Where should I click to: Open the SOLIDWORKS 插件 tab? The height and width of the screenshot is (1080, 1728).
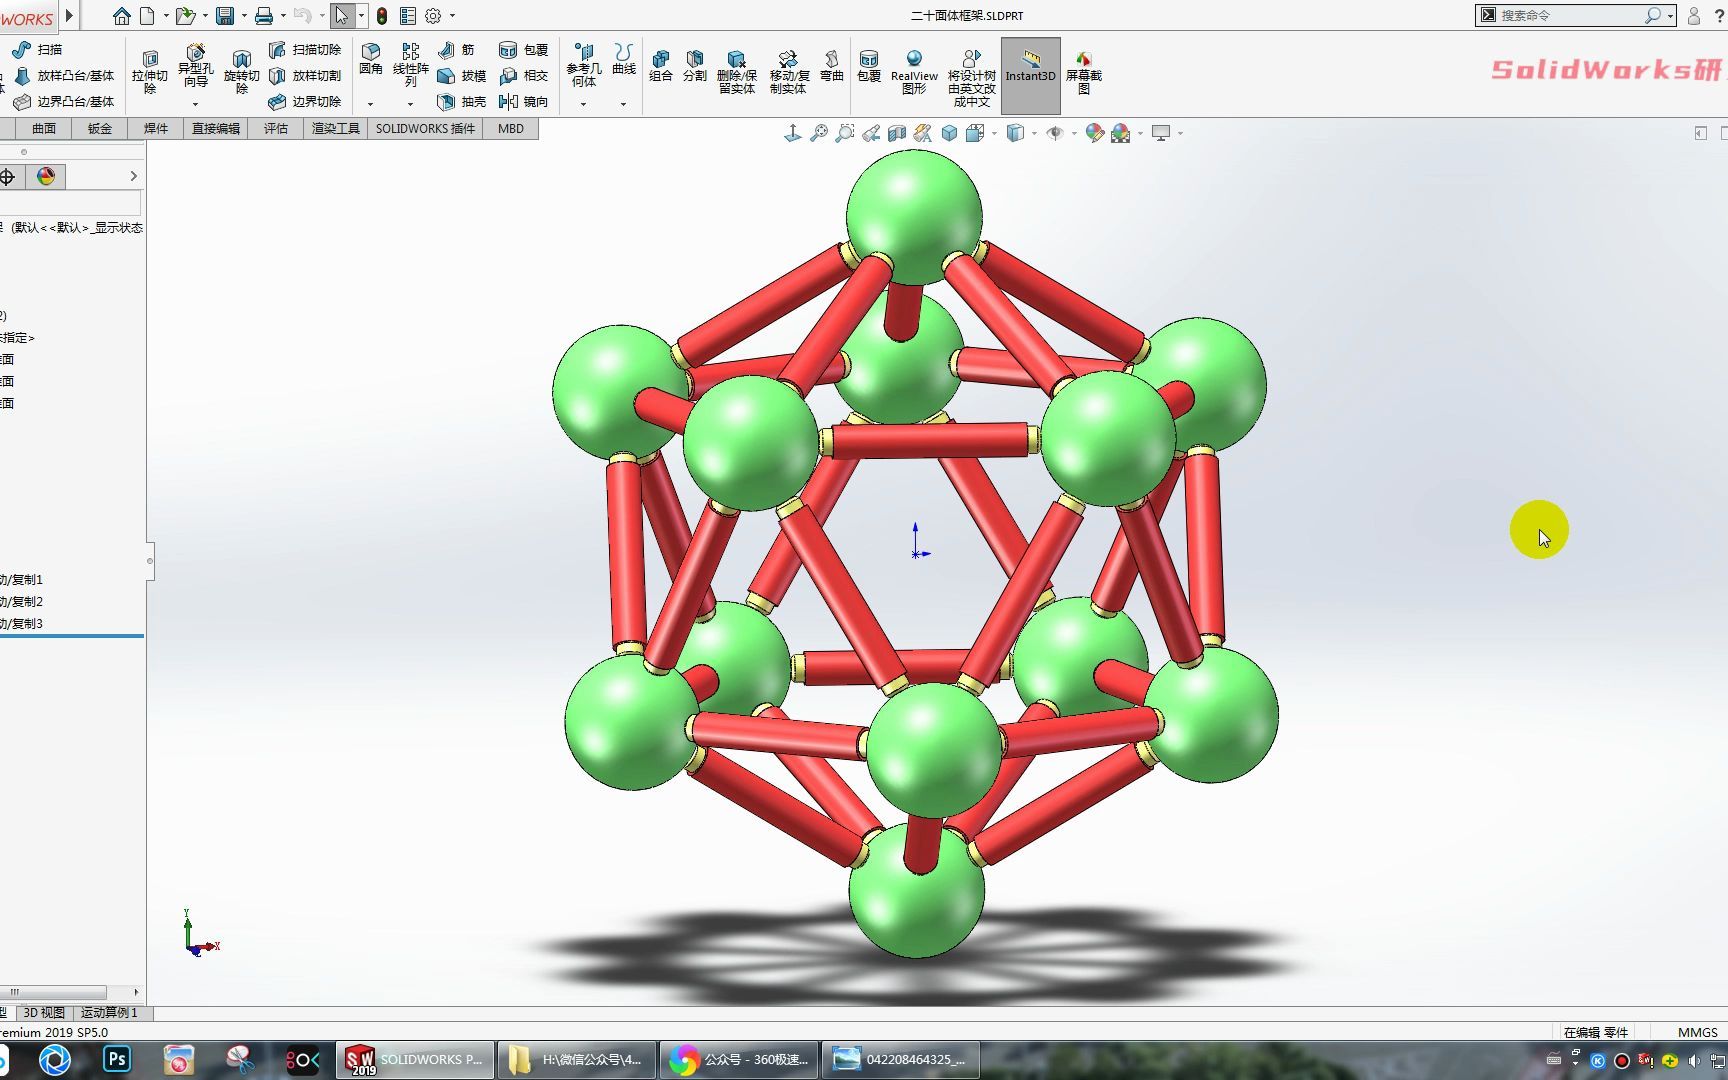(425, 128)
